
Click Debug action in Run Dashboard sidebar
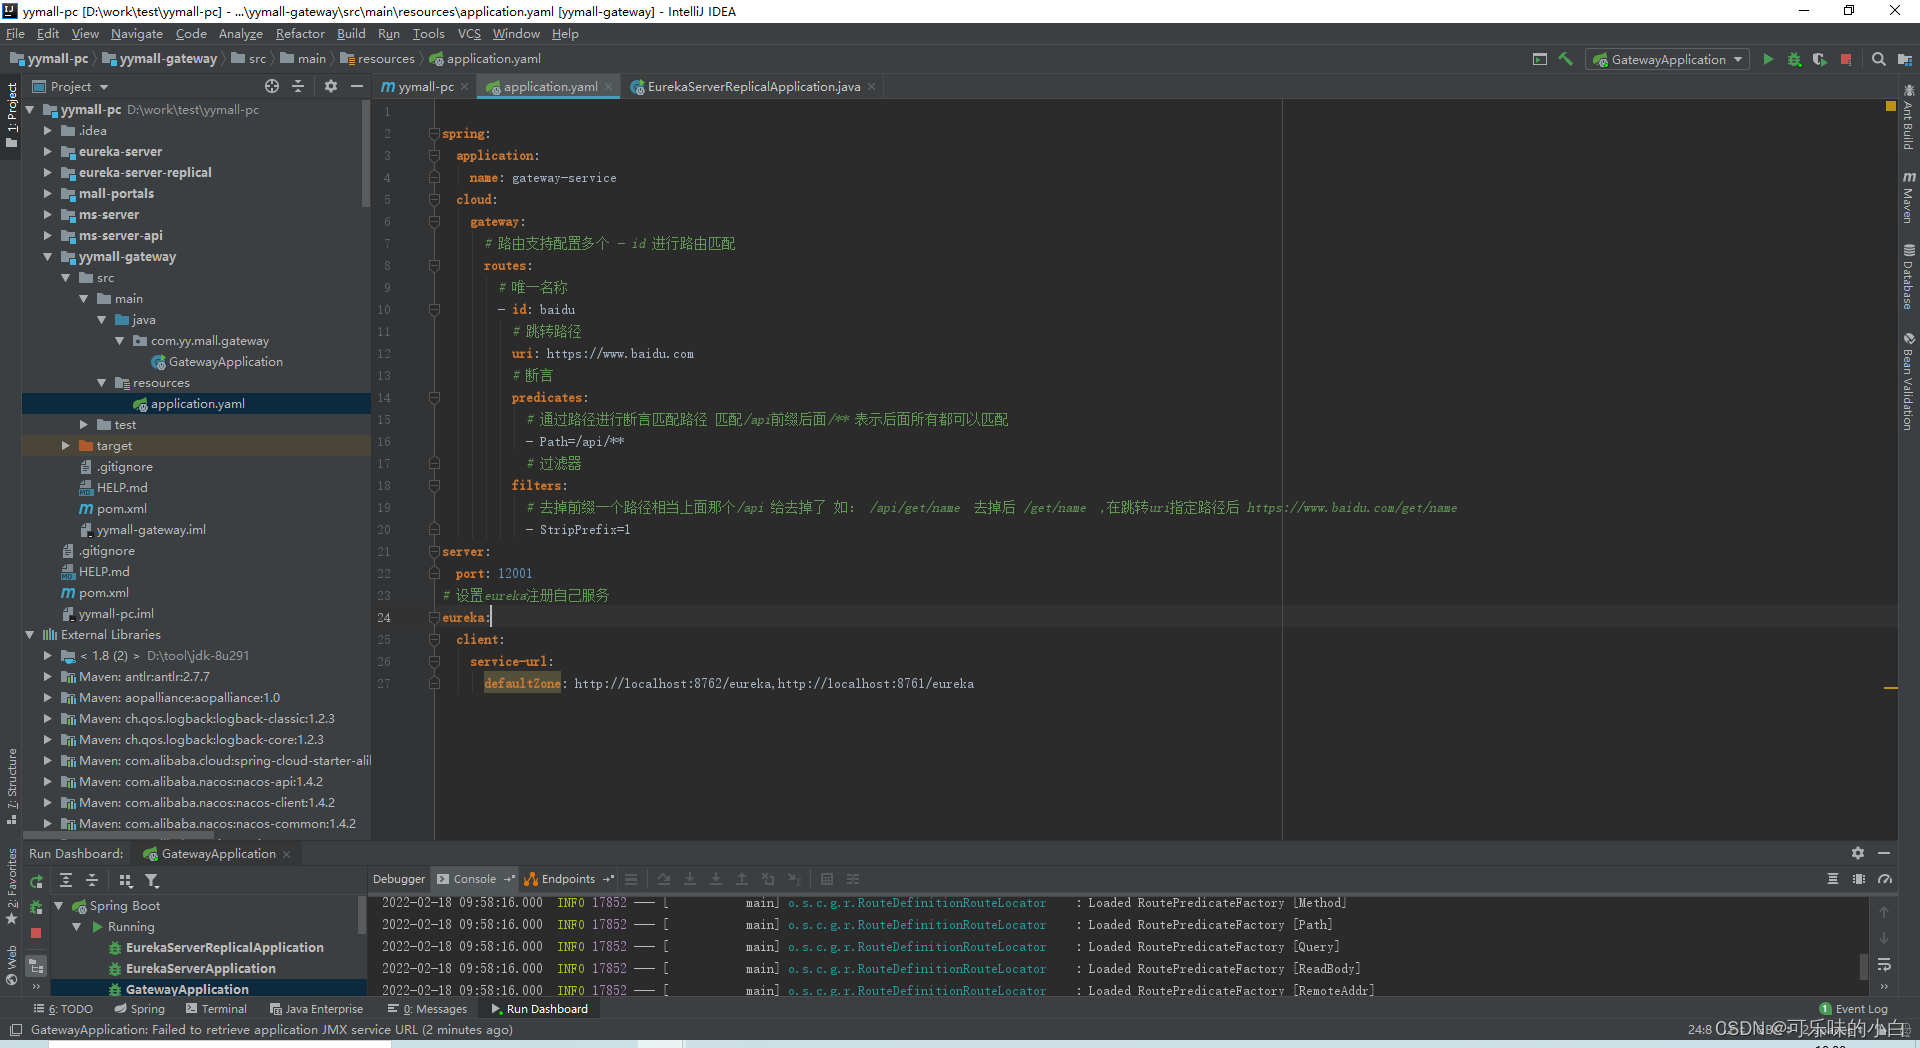pos(36,907)
